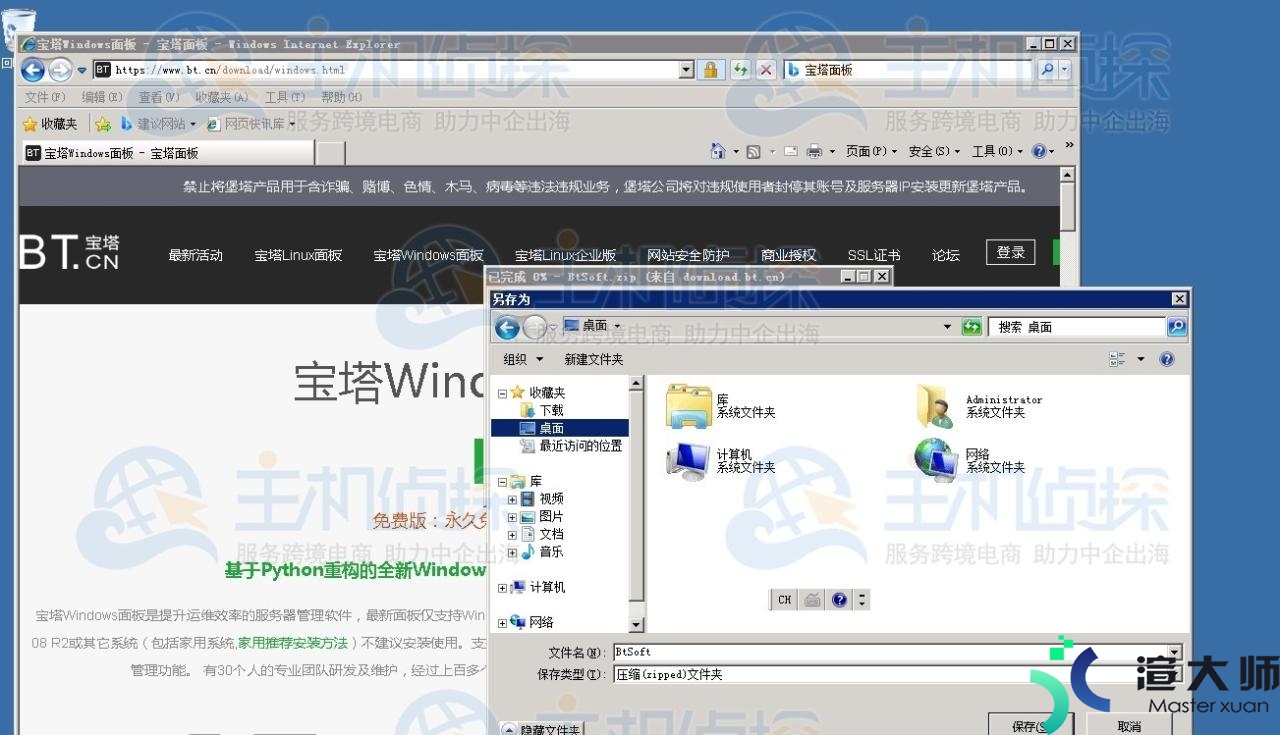This screenshot has height=735, width=1280.
Task: Open the 帮助(H) menu in IE
Action: 342,97
